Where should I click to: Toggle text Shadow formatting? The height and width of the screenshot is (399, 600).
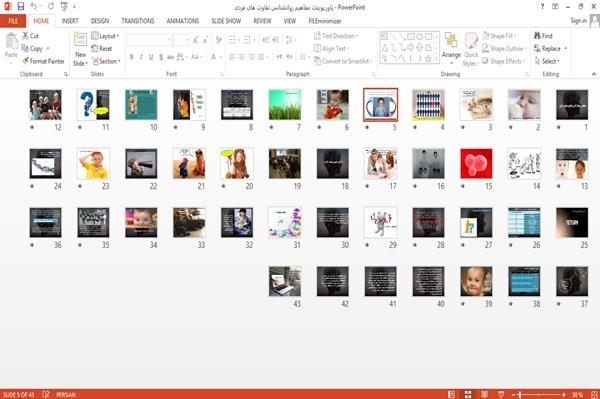161,57
